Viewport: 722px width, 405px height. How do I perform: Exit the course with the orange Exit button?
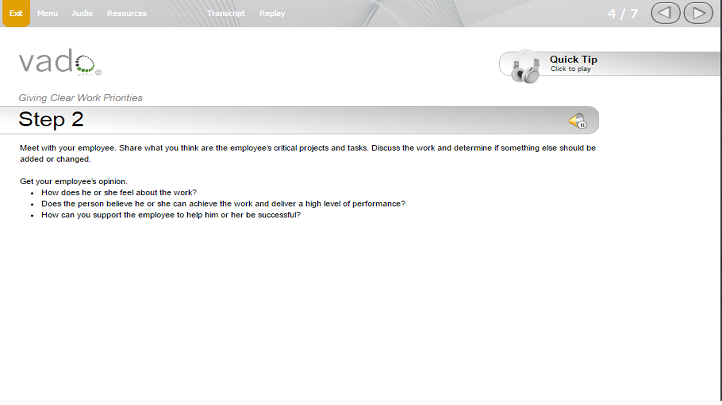(16, 13)
